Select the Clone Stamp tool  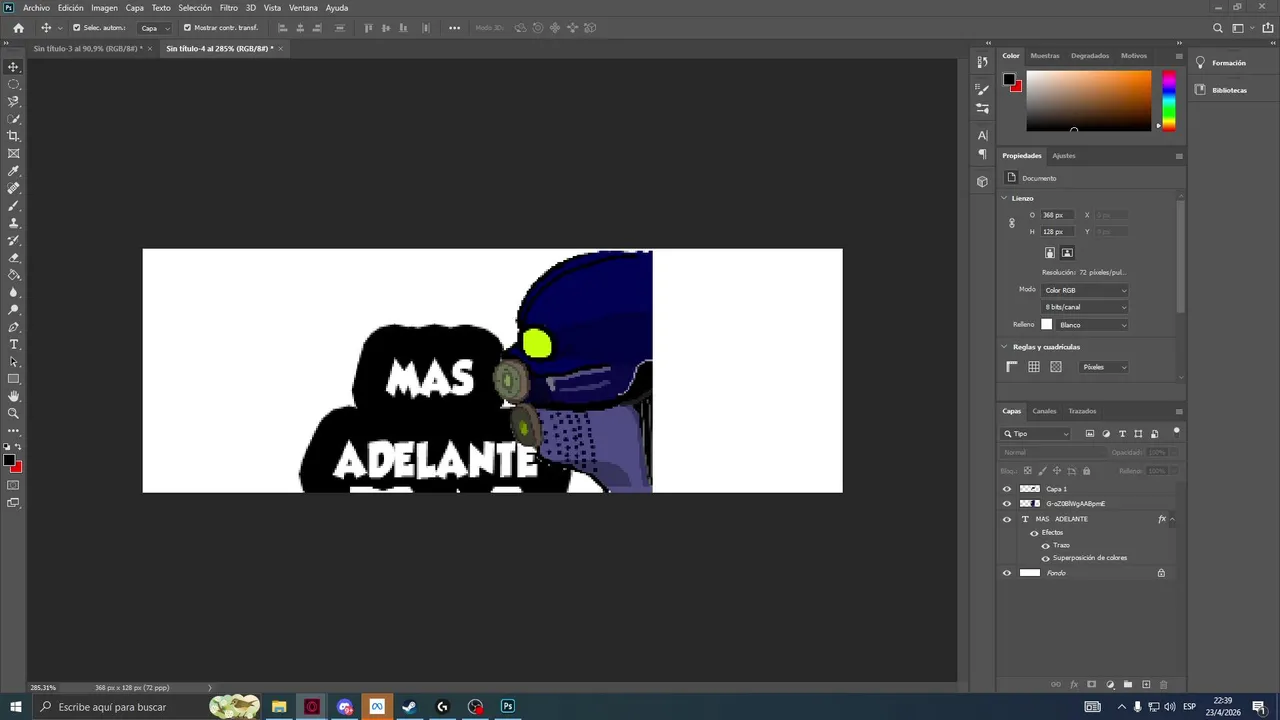point(13,223)
